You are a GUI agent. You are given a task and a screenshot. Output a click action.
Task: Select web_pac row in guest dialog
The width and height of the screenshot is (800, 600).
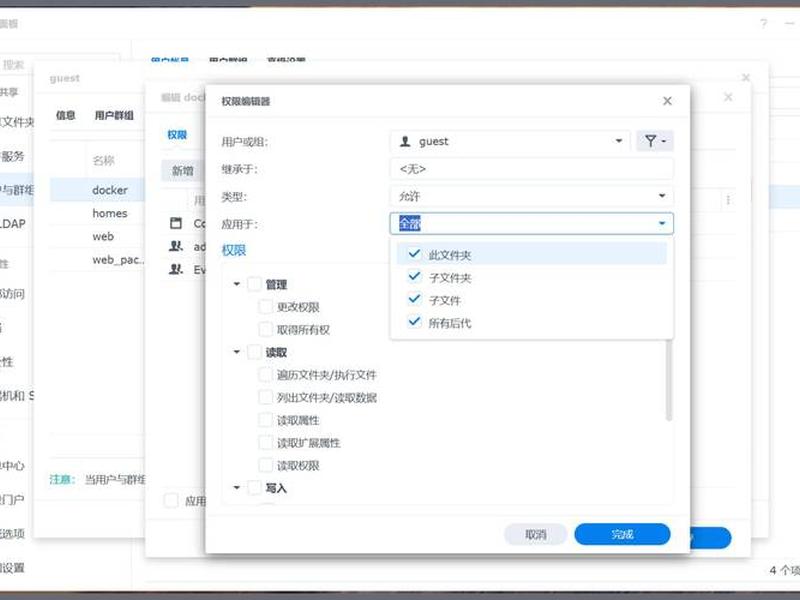[x=97, y=260]
